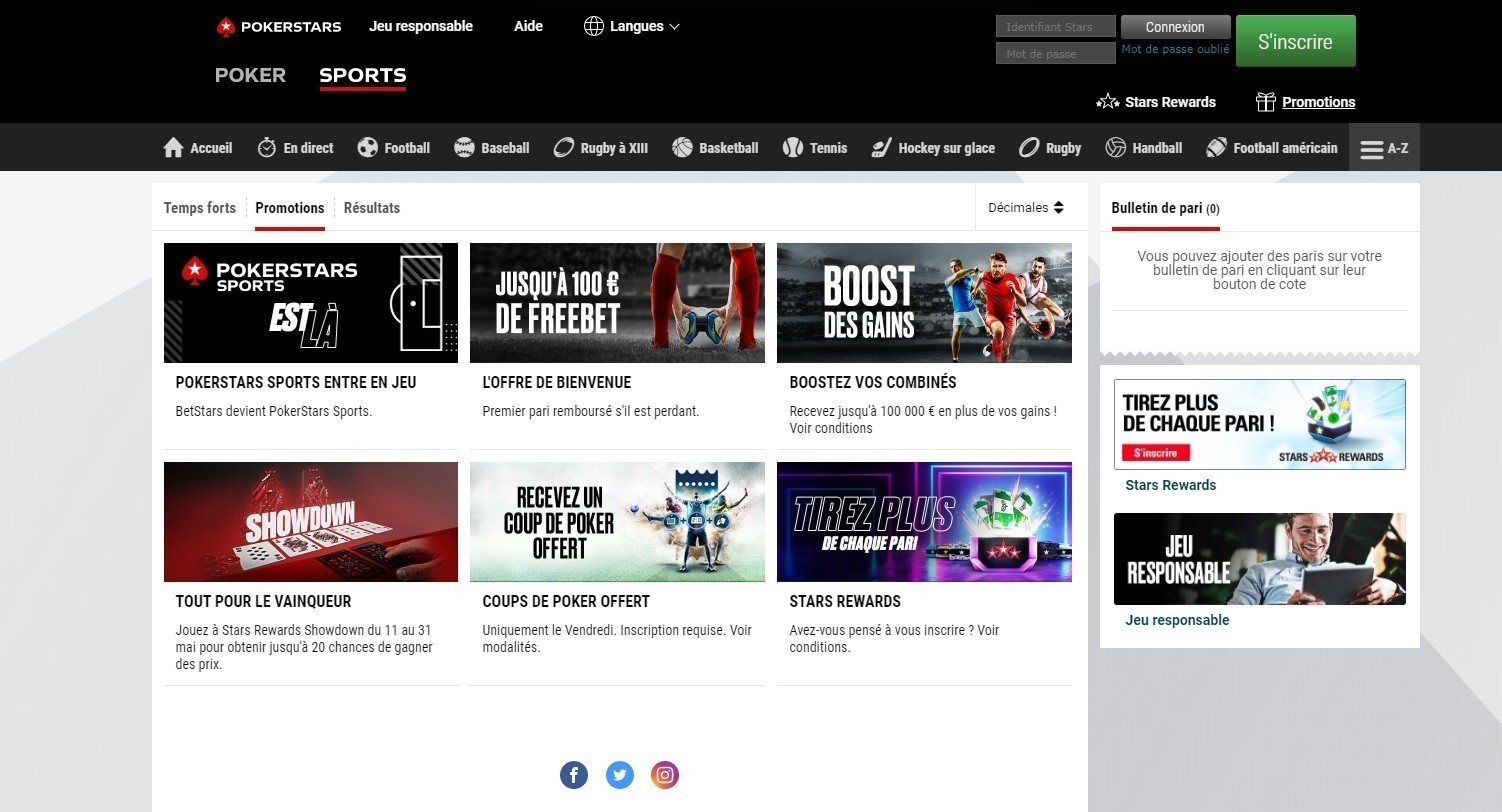The image size is (1502, 812).
Task: Click the Football soccer ball icon
Action: [x=368, y=148]
